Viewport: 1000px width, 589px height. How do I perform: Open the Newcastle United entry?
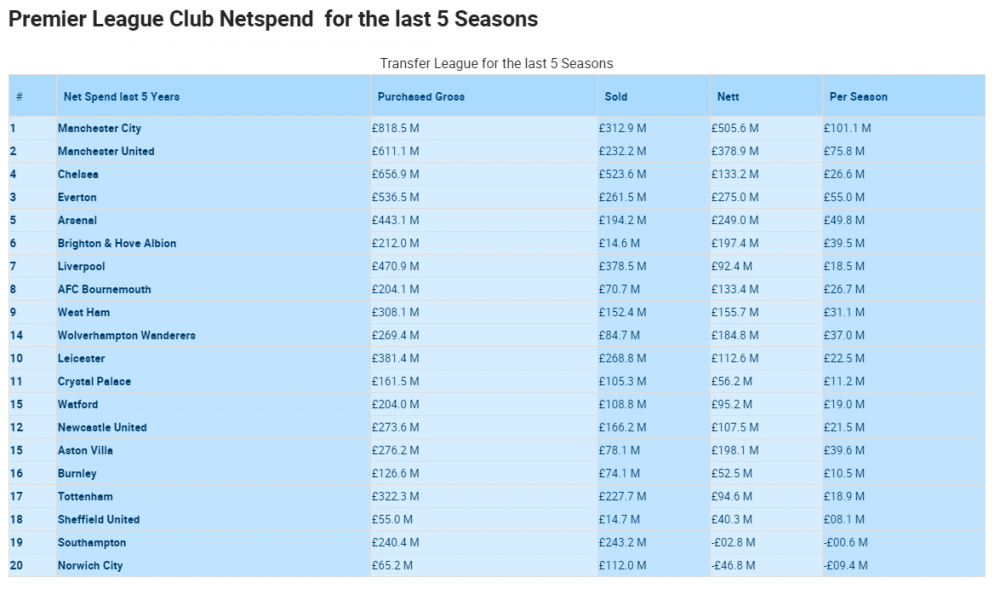tap(102, 427)
